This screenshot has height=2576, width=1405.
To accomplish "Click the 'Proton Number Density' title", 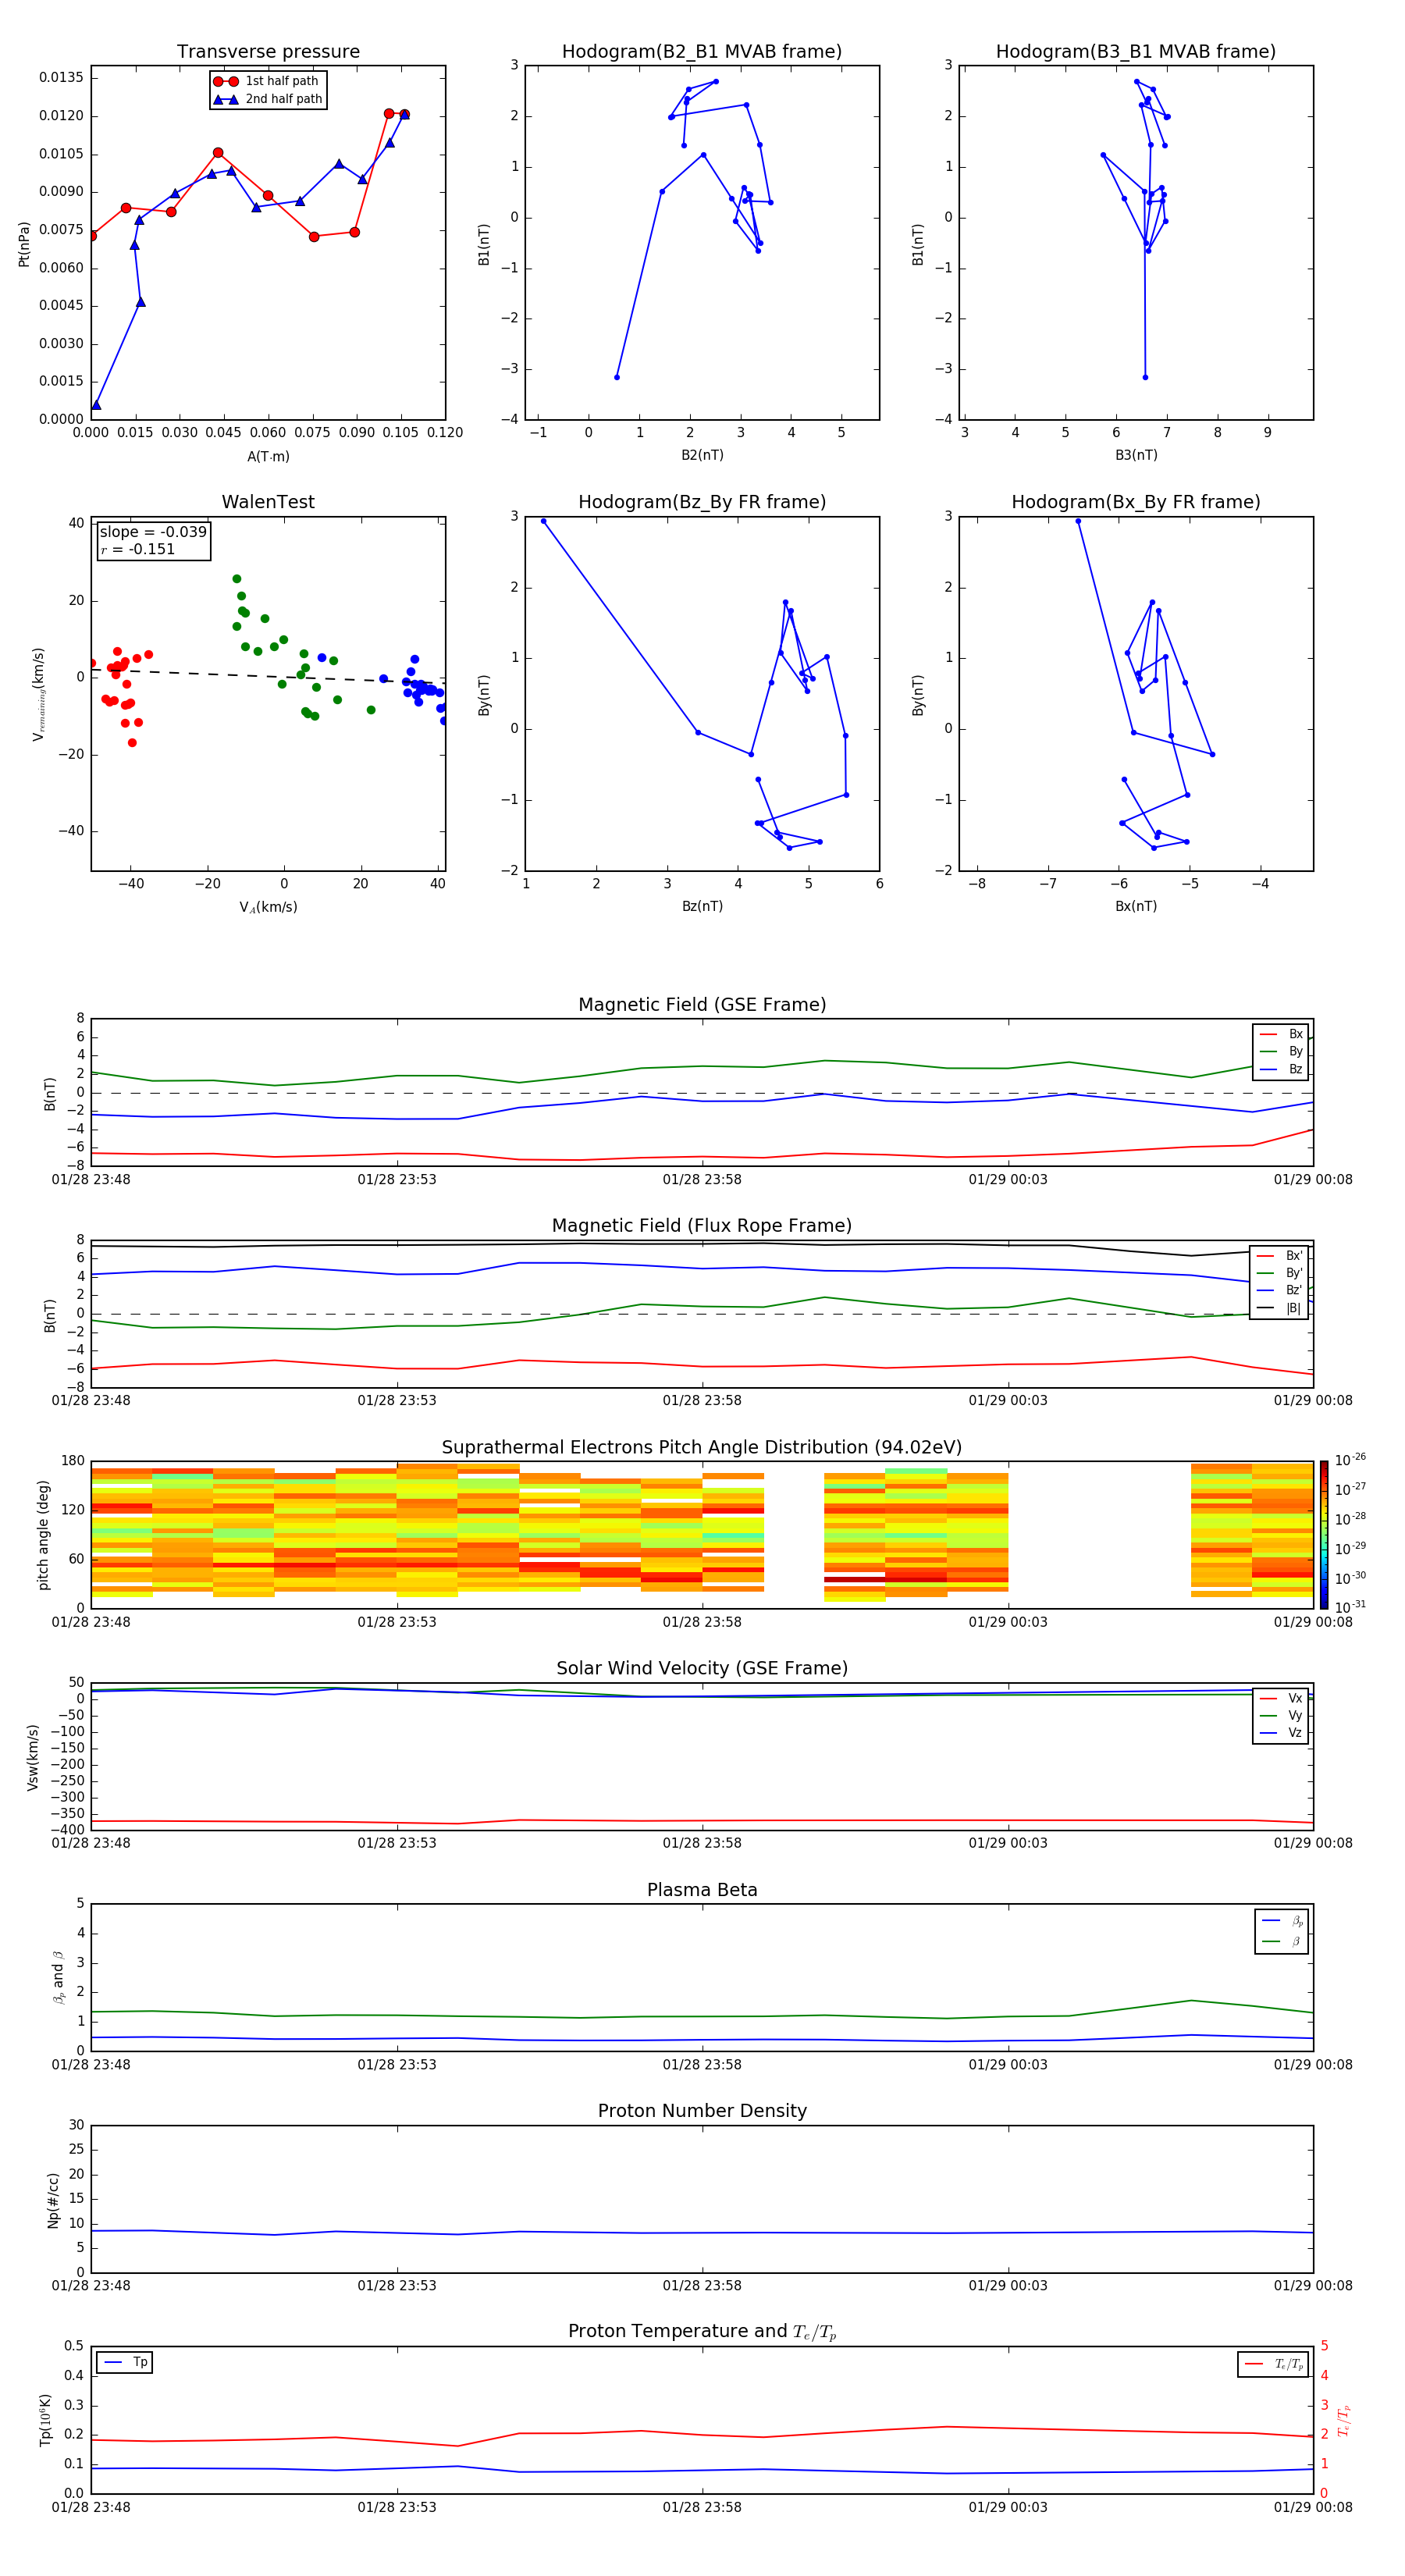I will point(702,2111).
